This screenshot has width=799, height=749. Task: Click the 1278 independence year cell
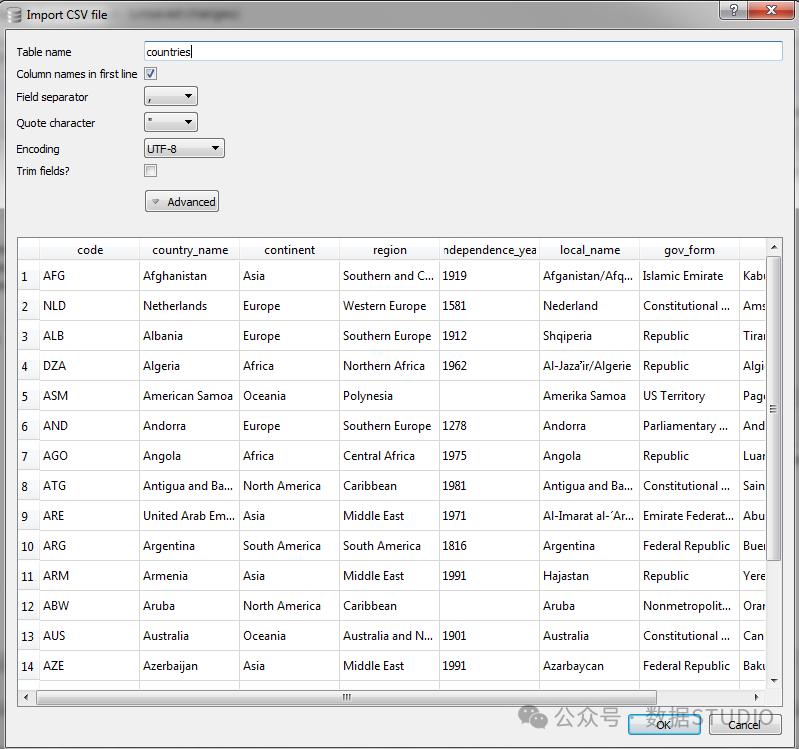tap(489, 426)
